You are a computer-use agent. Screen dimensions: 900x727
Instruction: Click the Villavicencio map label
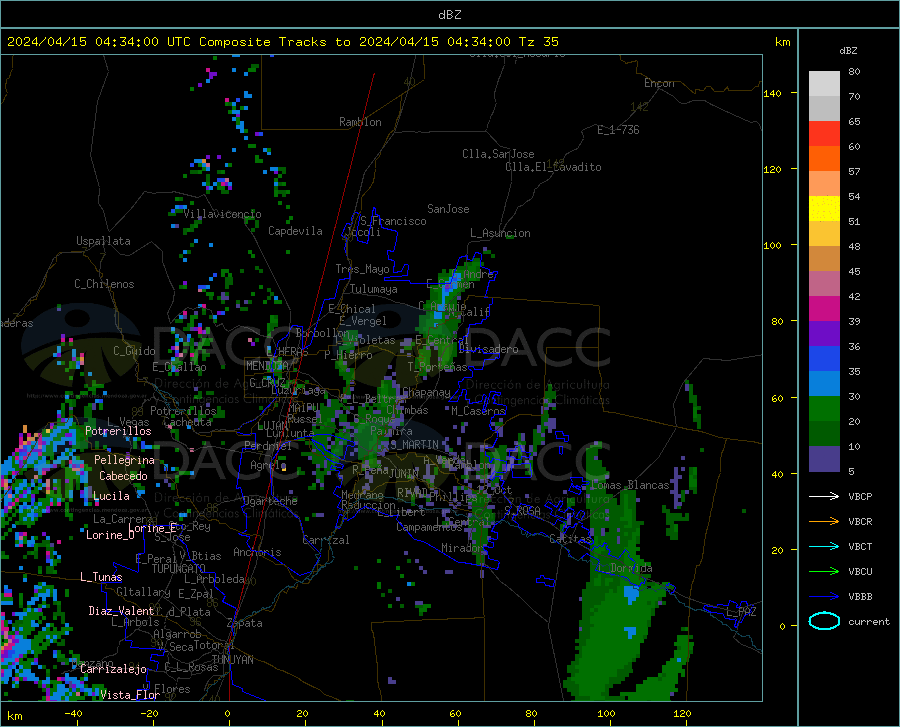[x=223, y=214]
